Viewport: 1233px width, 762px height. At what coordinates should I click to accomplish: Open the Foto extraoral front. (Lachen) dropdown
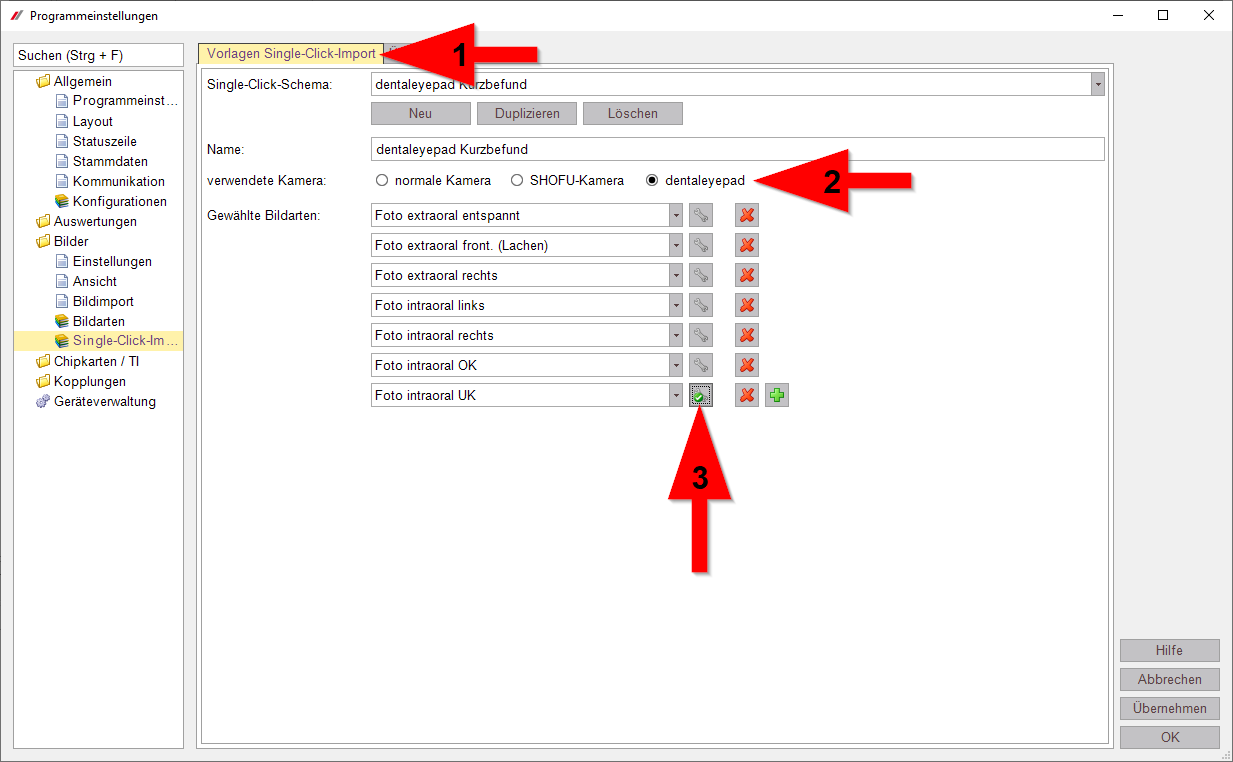pyautogui.click(x=676, y=245)
